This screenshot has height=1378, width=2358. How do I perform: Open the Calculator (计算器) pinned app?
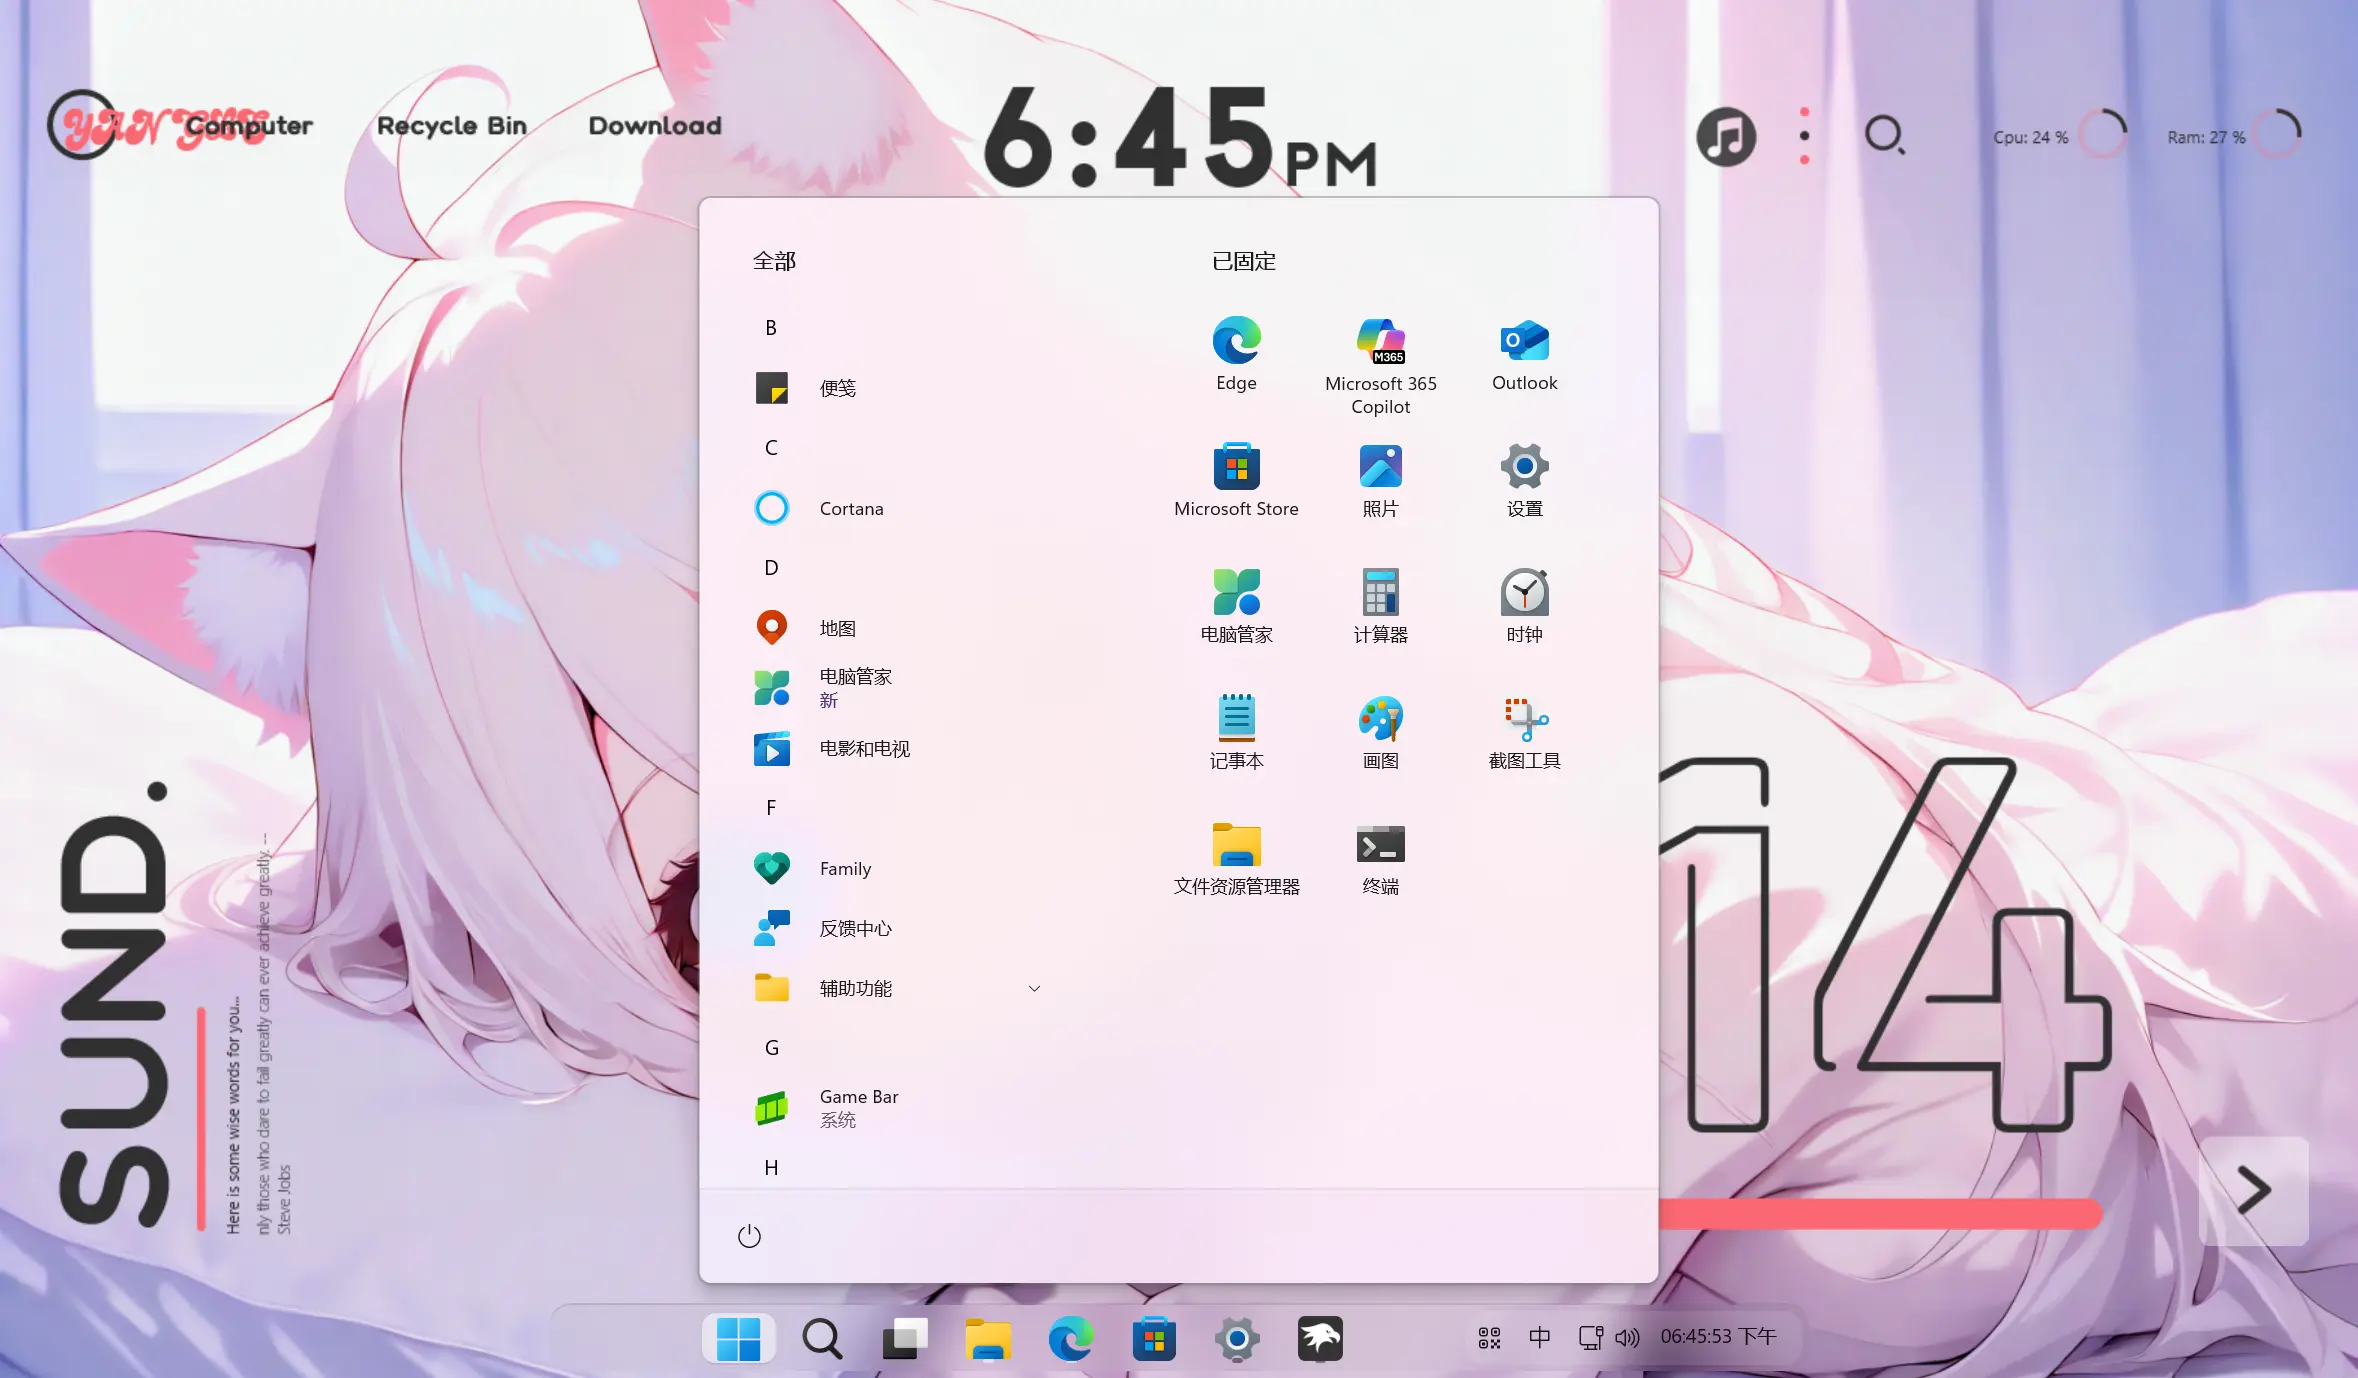coord(1380,593)
